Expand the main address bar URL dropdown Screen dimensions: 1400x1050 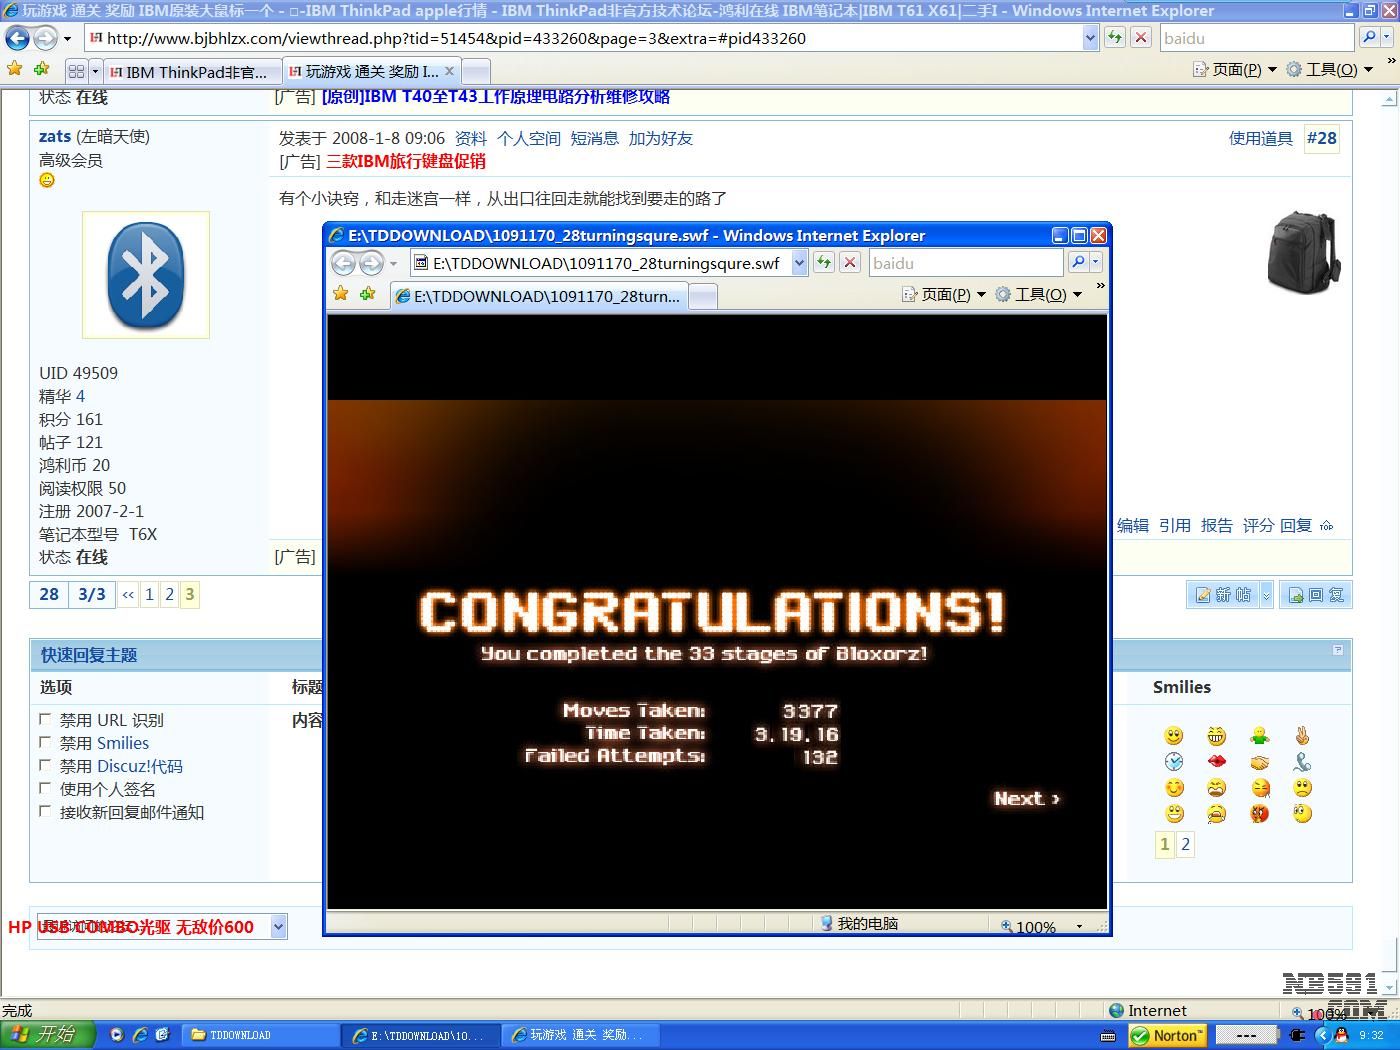[1090, 38]
